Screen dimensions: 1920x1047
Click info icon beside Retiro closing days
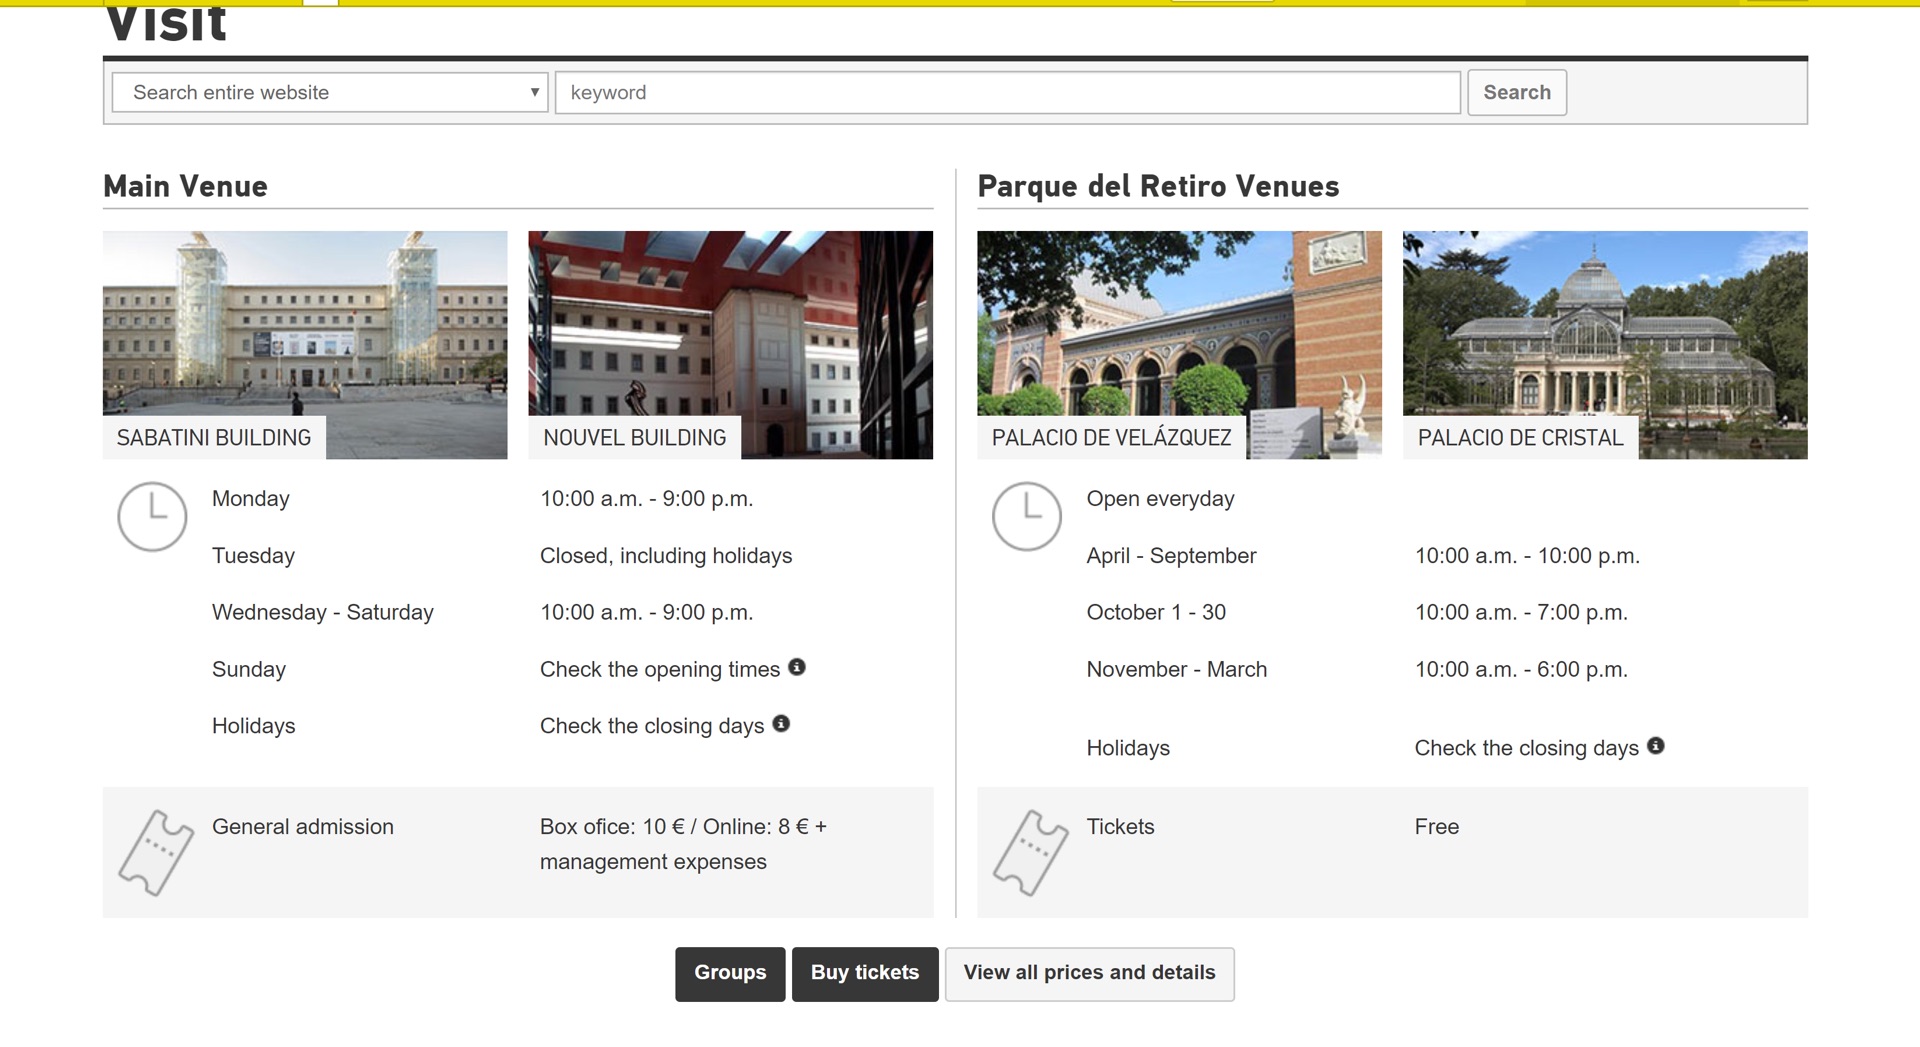[x=1656, y=746]
